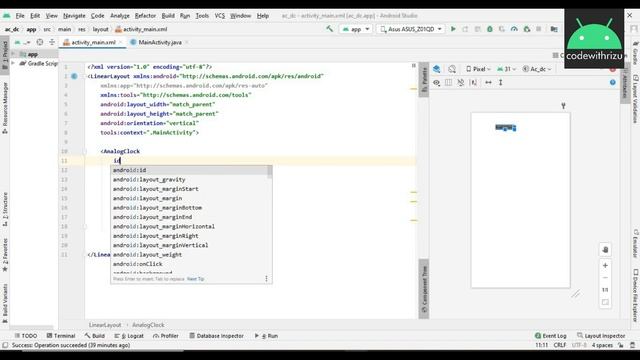This screenshot has height=360, width=640.
Task: Open the Asus ASUS_Z01QD device dropdown
Action: coord(411,29)
